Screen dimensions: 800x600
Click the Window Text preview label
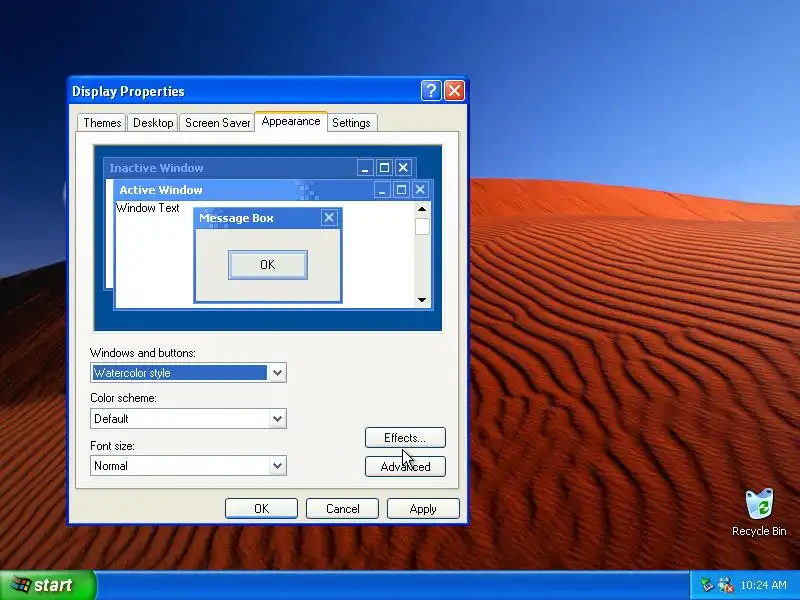click(x=147, y=208)
